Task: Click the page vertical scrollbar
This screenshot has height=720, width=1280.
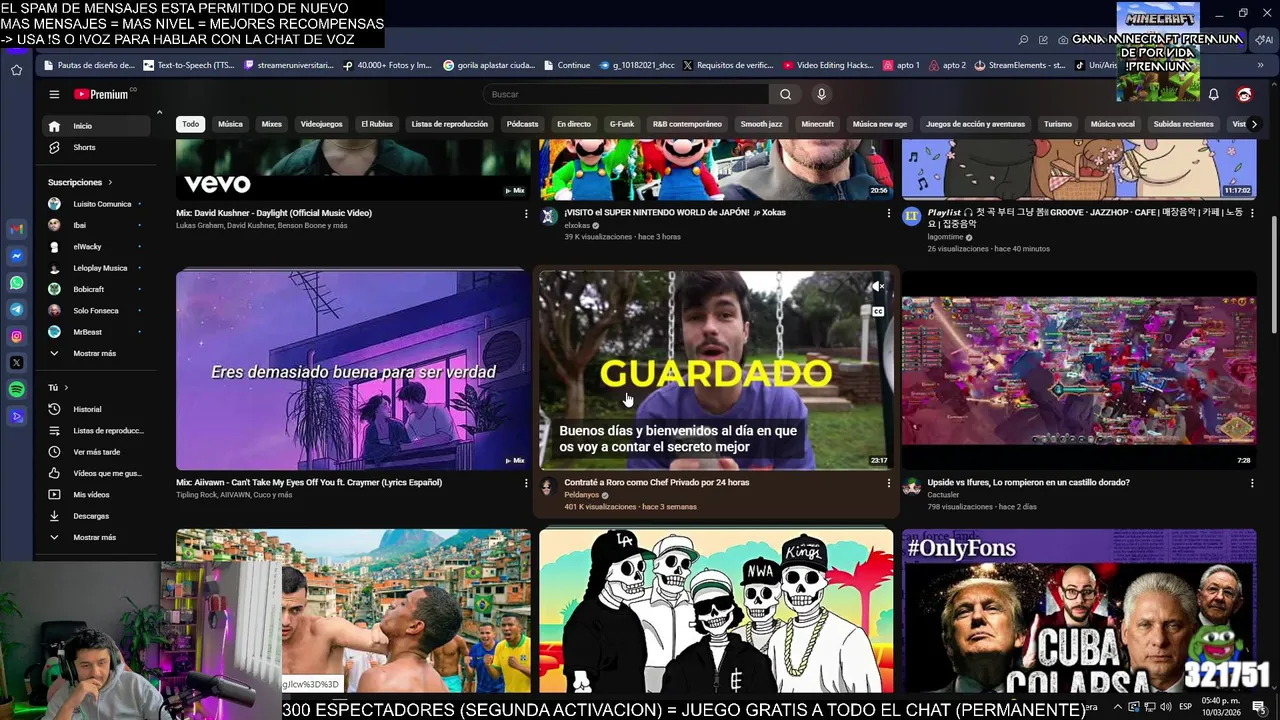Action: pos(1273,274)
